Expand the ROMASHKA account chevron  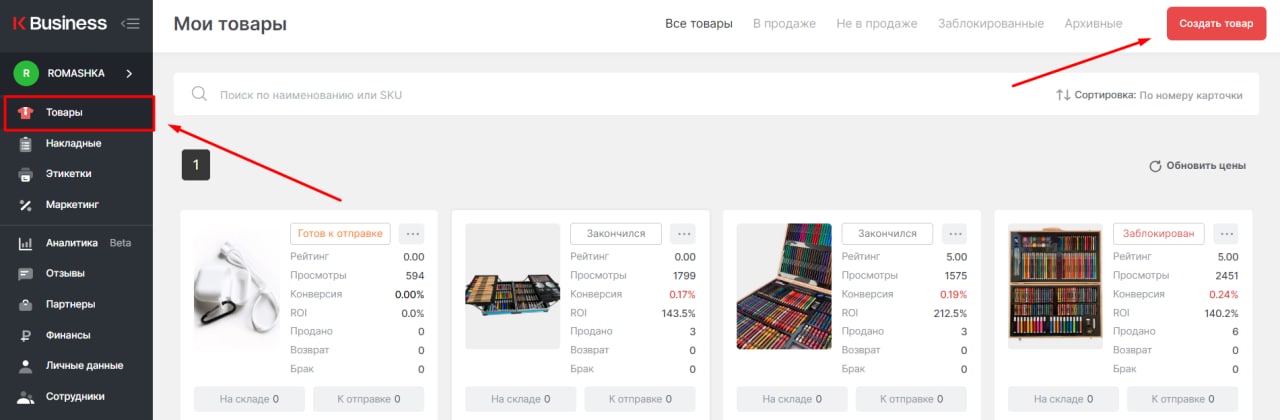(x=129, y=73)
